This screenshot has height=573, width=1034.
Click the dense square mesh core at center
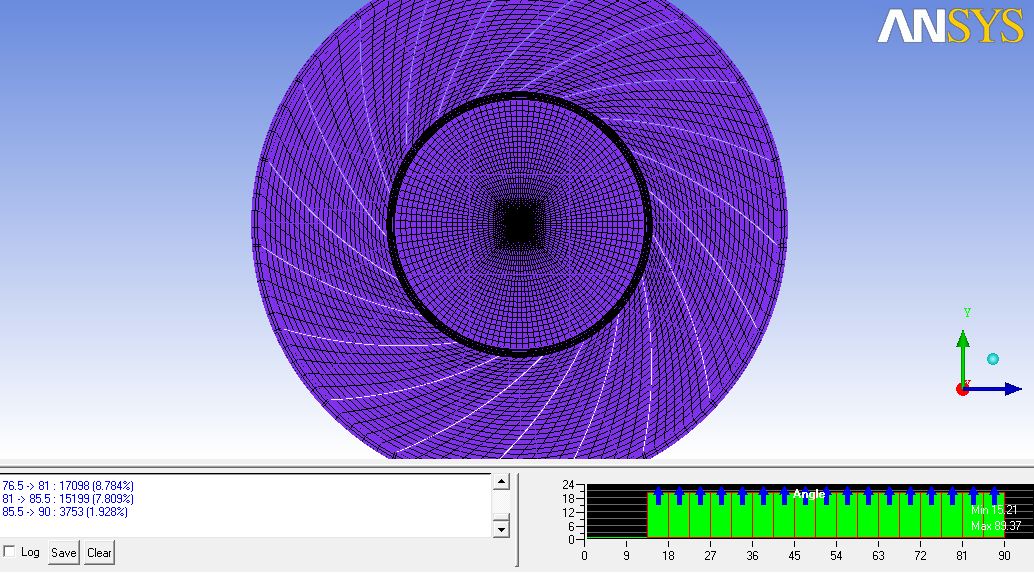click(520, 223)
